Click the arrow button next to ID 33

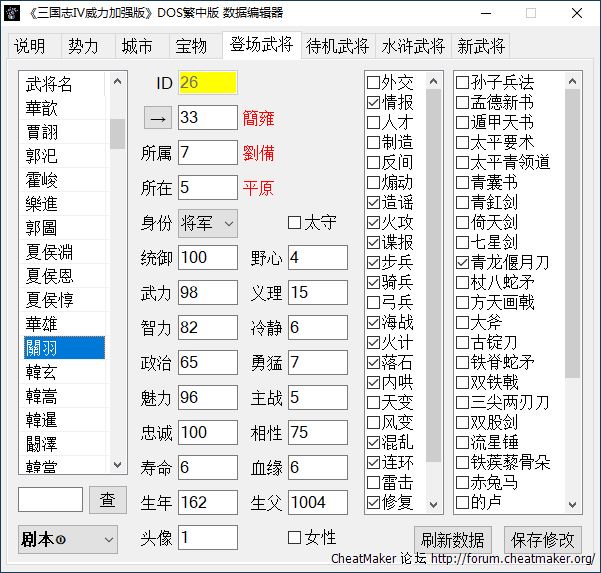point(158,118)
